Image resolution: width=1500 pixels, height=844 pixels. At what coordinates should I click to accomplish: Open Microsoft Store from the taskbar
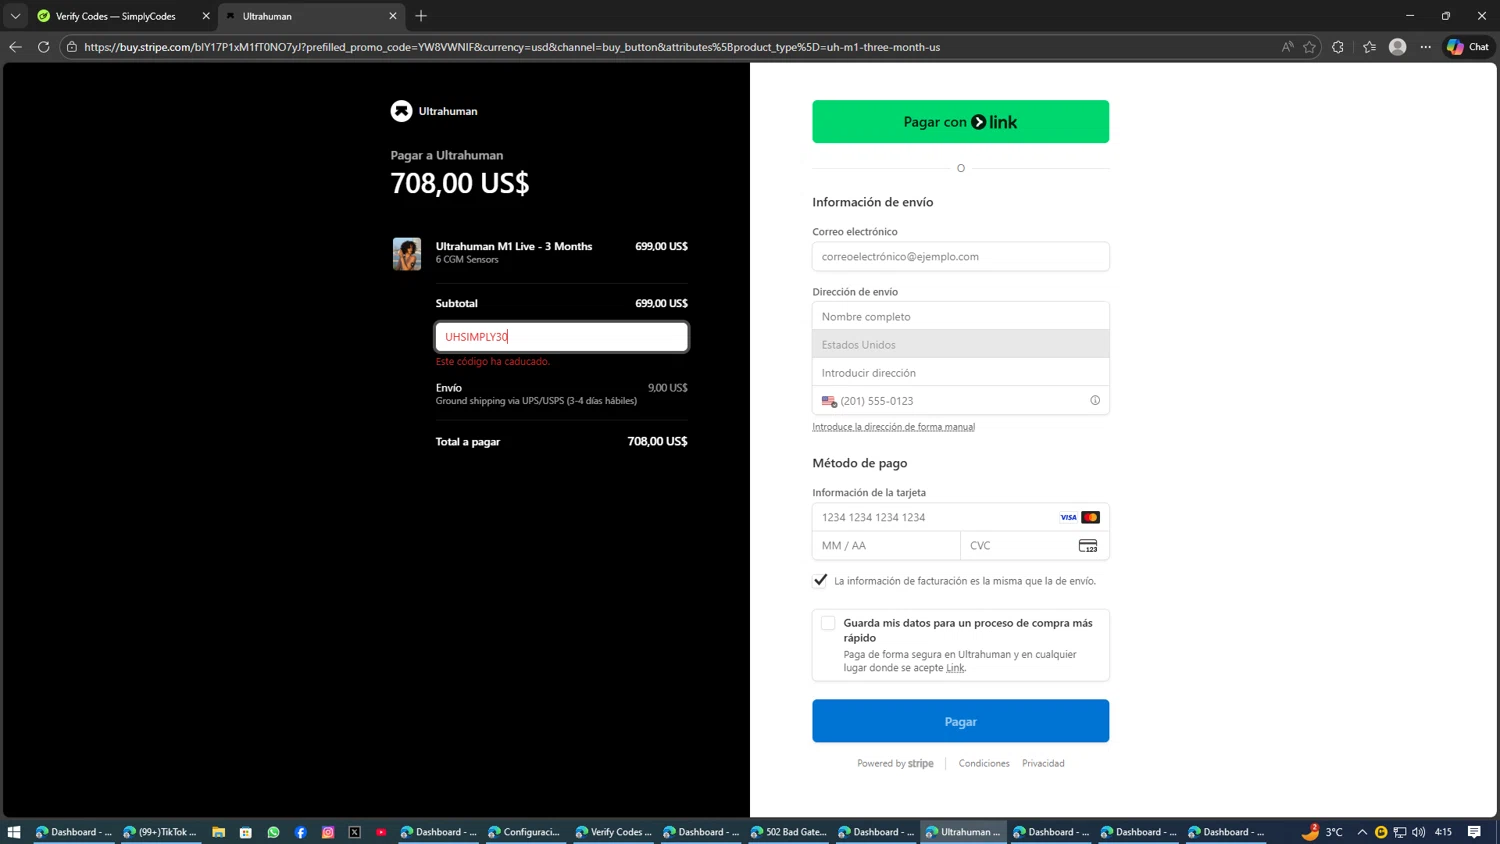pos(245,832)
